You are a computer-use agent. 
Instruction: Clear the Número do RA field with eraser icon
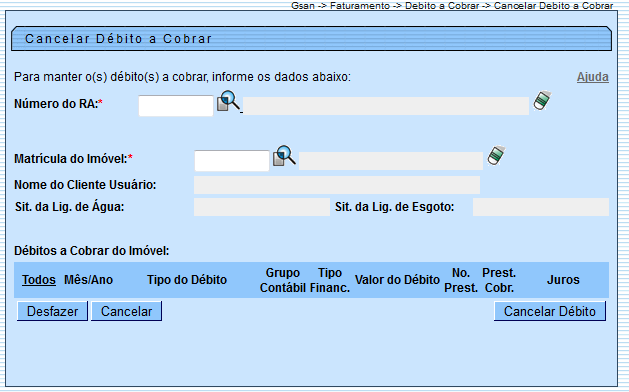pos(542,100)
